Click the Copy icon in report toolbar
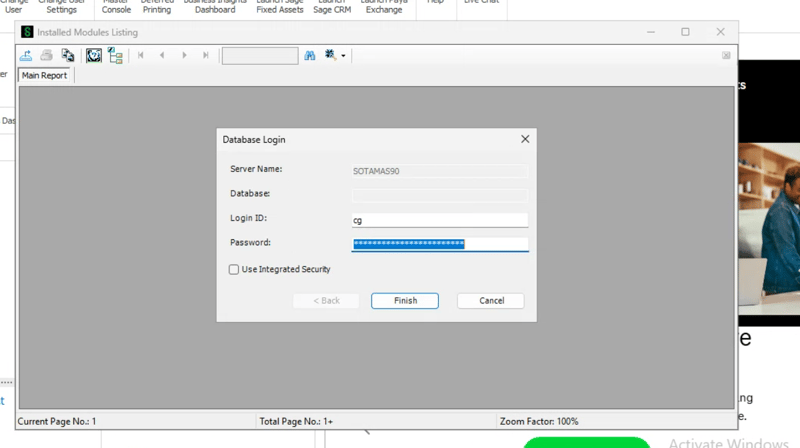Screen dimensions: 800x448 (x=67, y=56)
